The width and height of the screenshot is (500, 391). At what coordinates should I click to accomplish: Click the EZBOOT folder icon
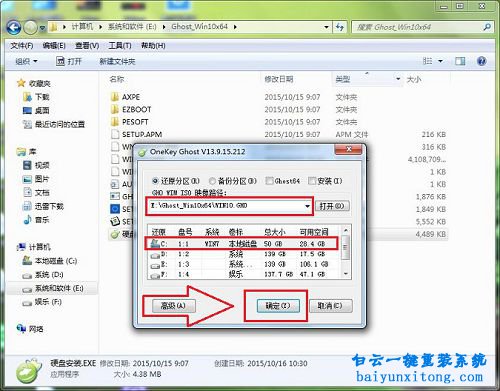pyautogui.click(x=115, y=109)
